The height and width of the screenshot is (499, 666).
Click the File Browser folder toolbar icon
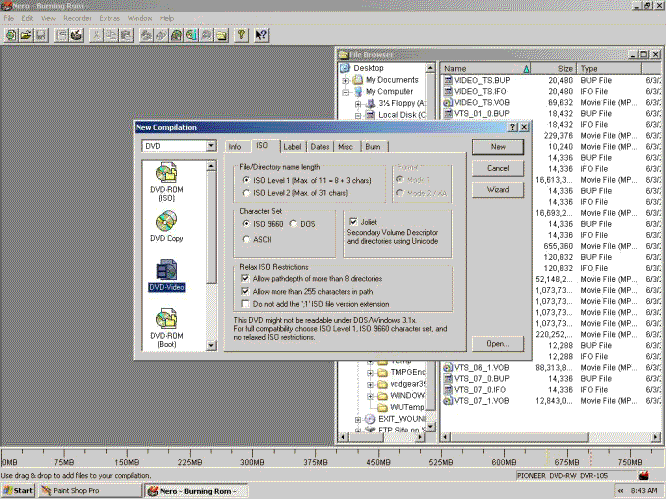[x=221, y=35]
